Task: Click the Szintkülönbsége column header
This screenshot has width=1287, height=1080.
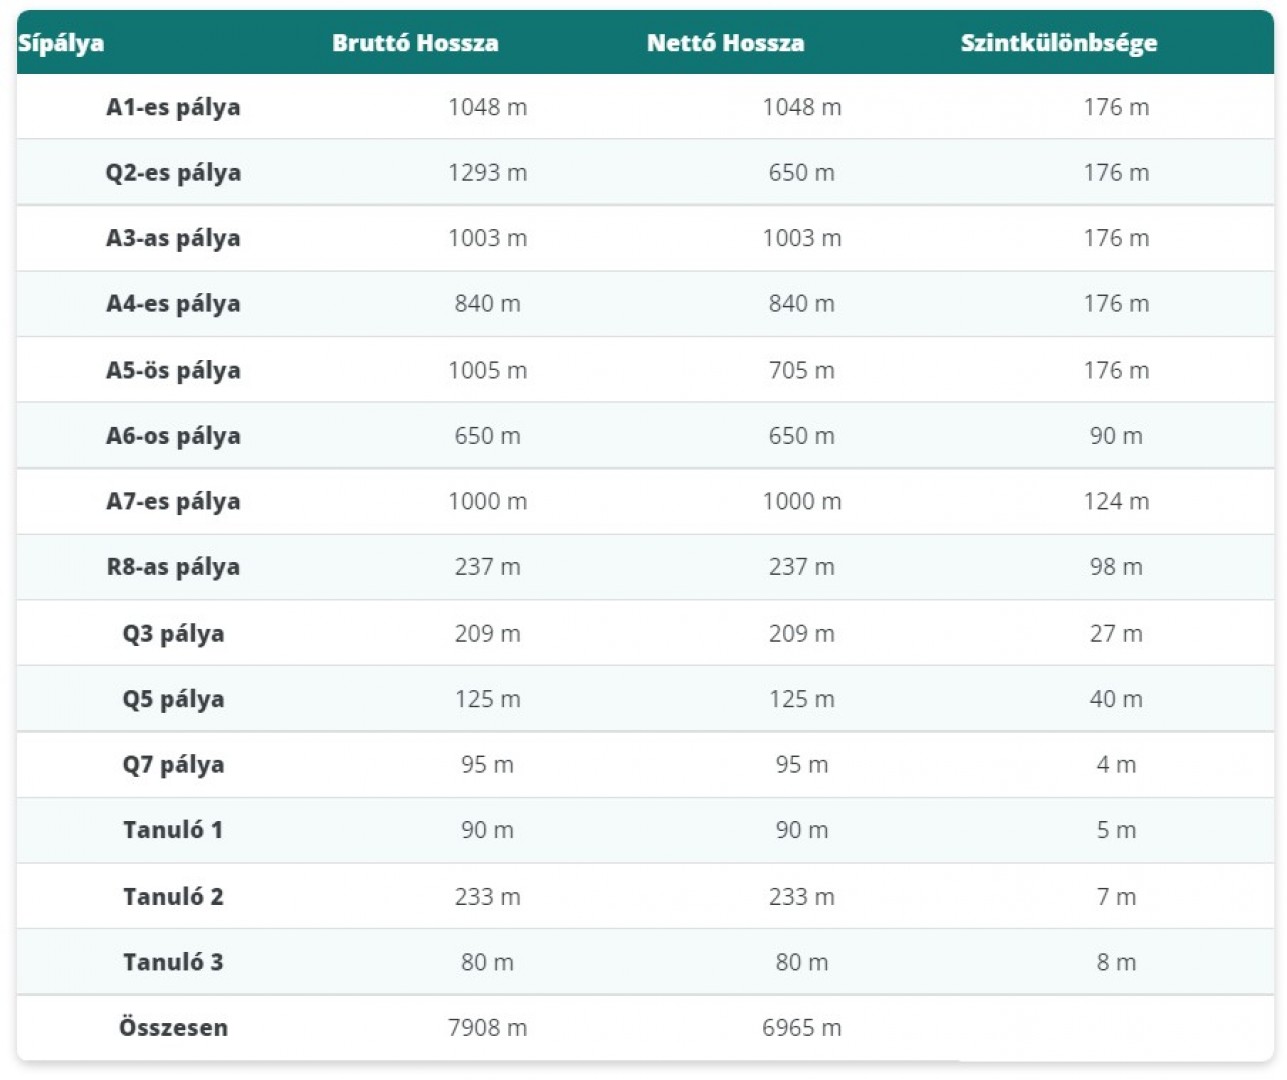Action: coord(1058,43)
